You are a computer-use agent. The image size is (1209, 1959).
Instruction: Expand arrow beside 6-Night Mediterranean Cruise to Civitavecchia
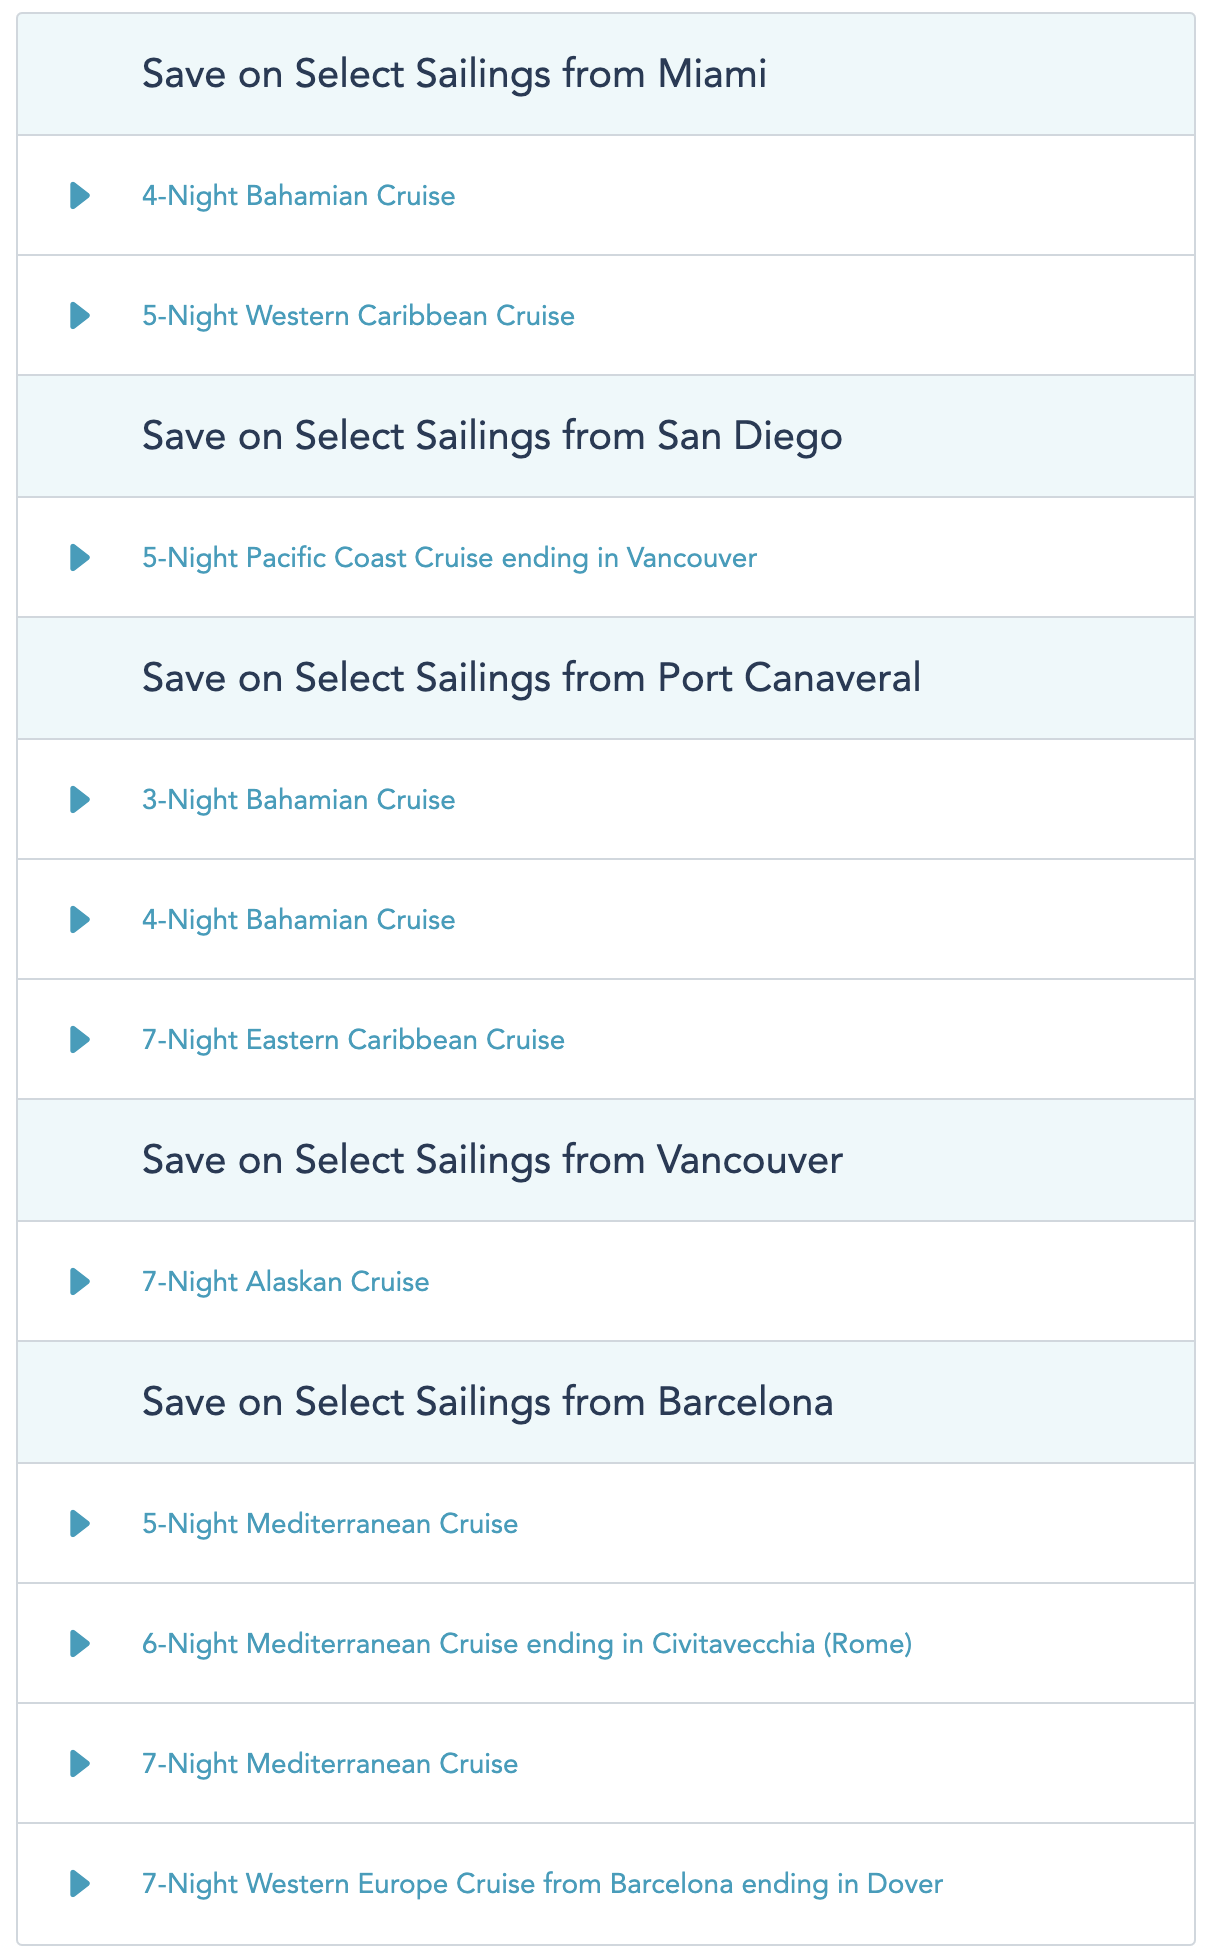[80, 1644]
